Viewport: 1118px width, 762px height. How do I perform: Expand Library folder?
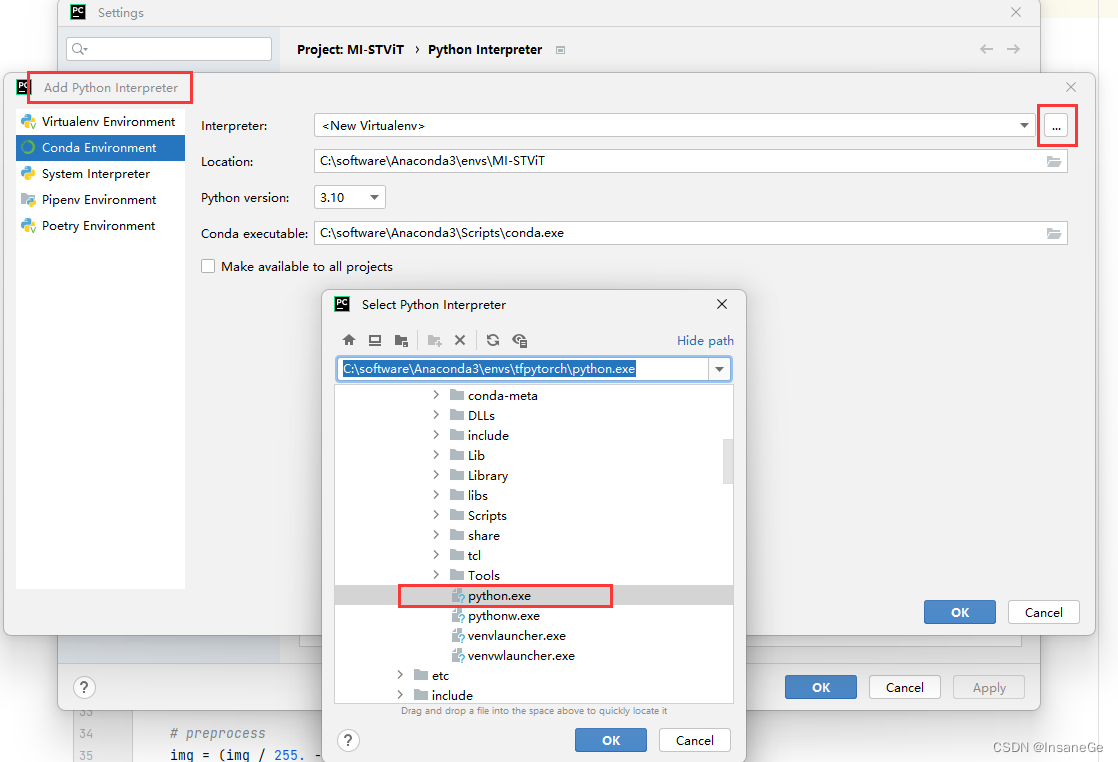click(436, 475)
